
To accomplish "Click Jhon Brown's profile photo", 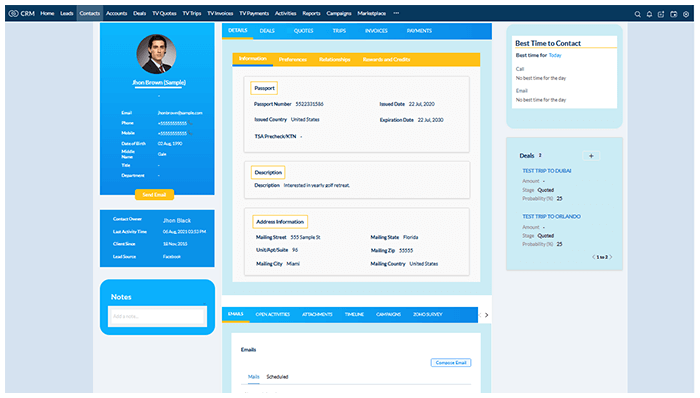I will (x=156, y=54).
